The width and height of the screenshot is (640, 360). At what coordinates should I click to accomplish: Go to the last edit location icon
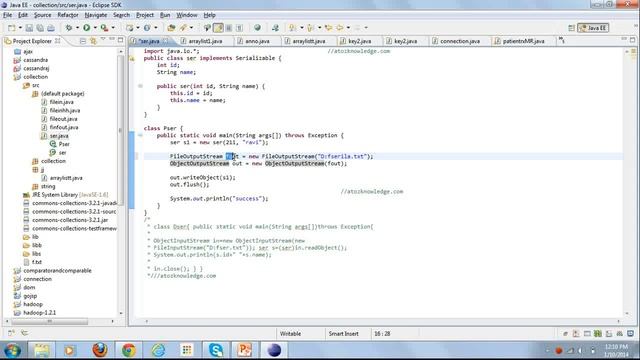(x=328, y=28)
